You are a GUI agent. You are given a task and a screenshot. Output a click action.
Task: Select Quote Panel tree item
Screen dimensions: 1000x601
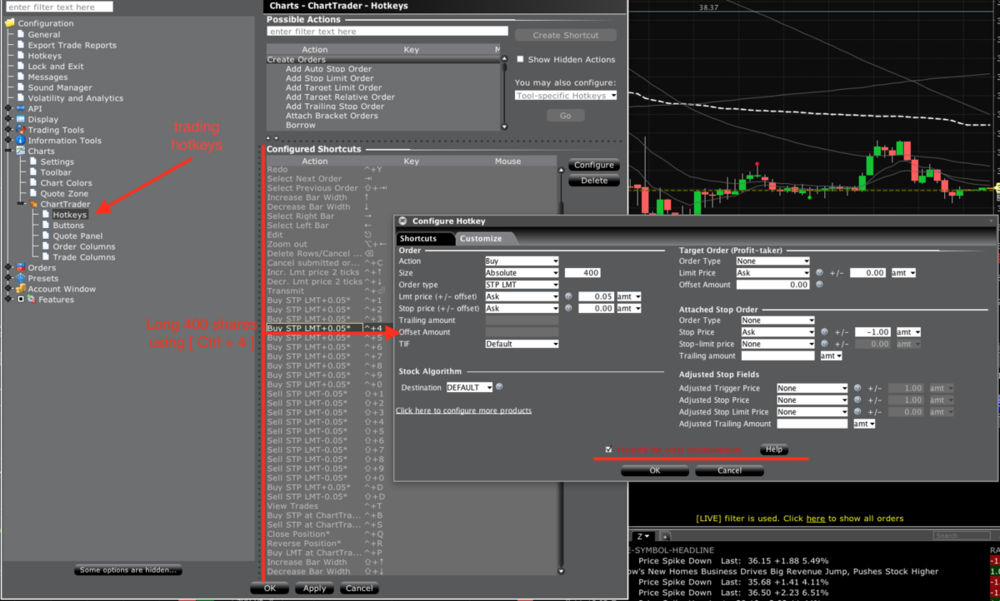(78, 236)
